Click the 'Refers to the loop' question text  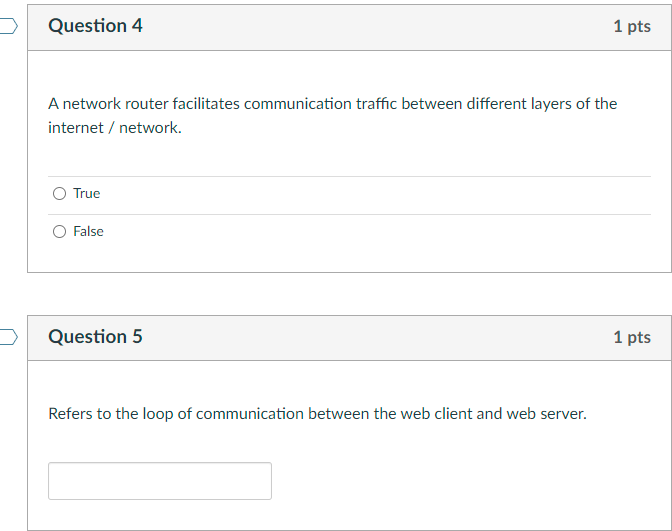coord(317,414)
